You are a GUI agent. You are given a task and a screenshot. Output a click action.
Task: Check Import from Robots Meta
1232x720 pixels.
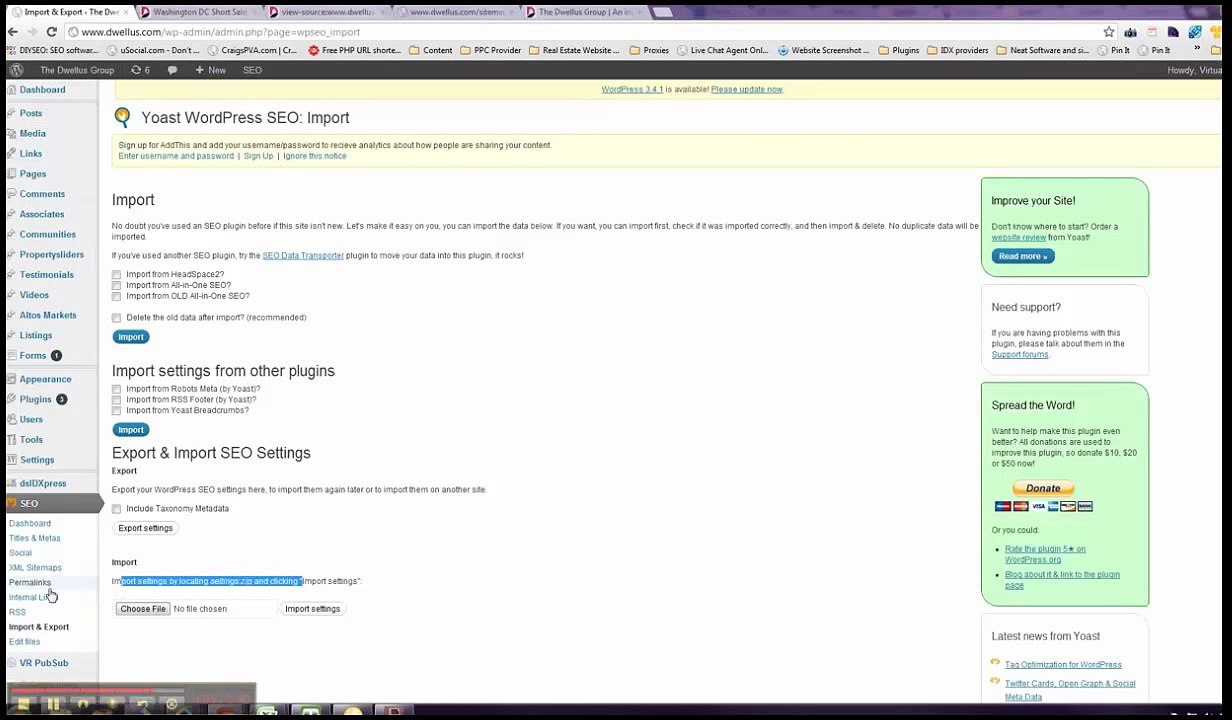(x=117, y=389)
